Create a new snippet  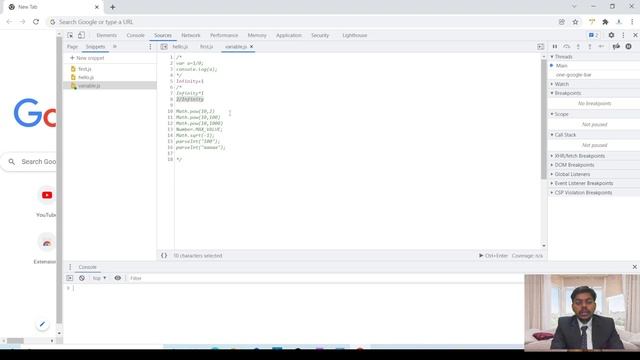click(x=87, y=58)
